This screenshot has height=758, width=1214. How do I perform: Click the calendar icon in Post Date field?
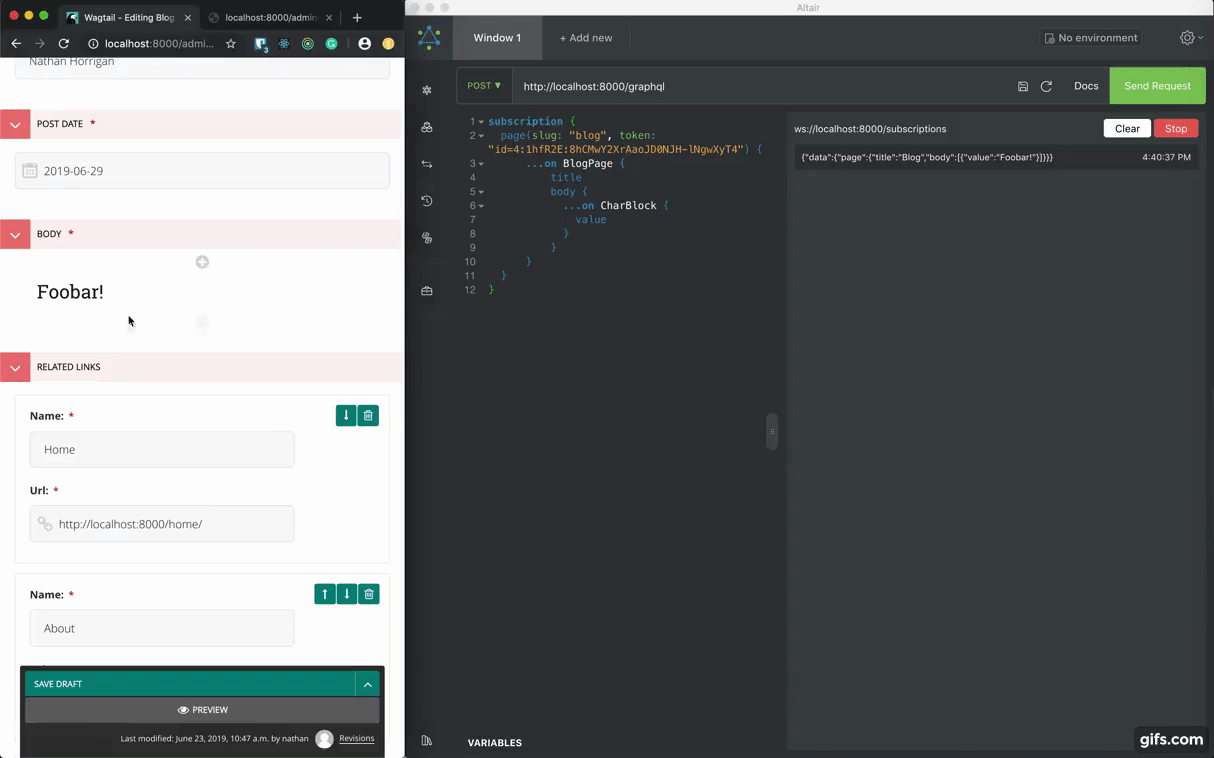(x=30, y=171)
